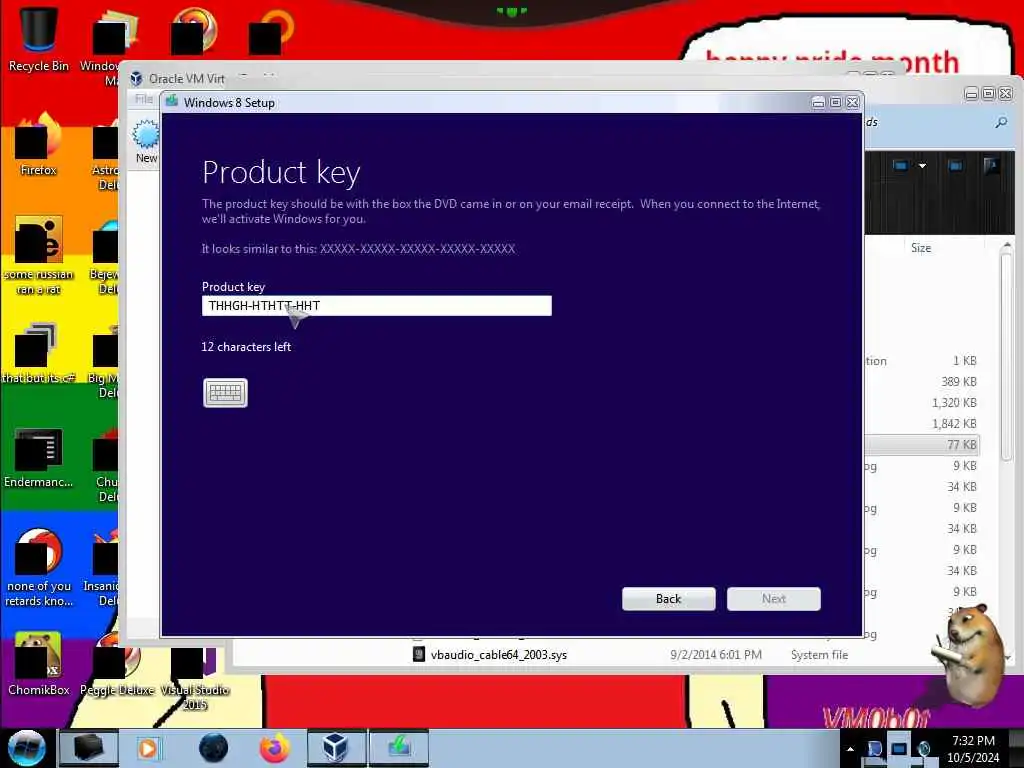The height and width of the screenshot is (768, 1024).
Task: Click the change view icon in Explorer toolbar
Action: (901, 166)
